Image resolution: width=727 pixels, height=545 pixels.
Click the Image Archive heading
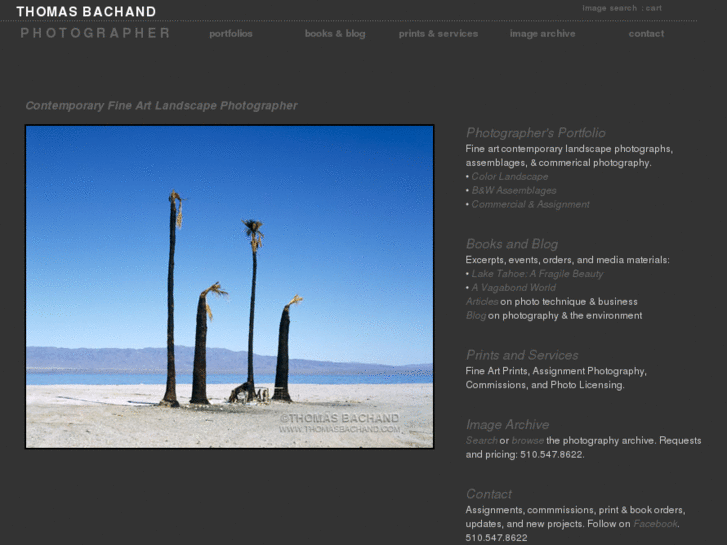point(507,425)
